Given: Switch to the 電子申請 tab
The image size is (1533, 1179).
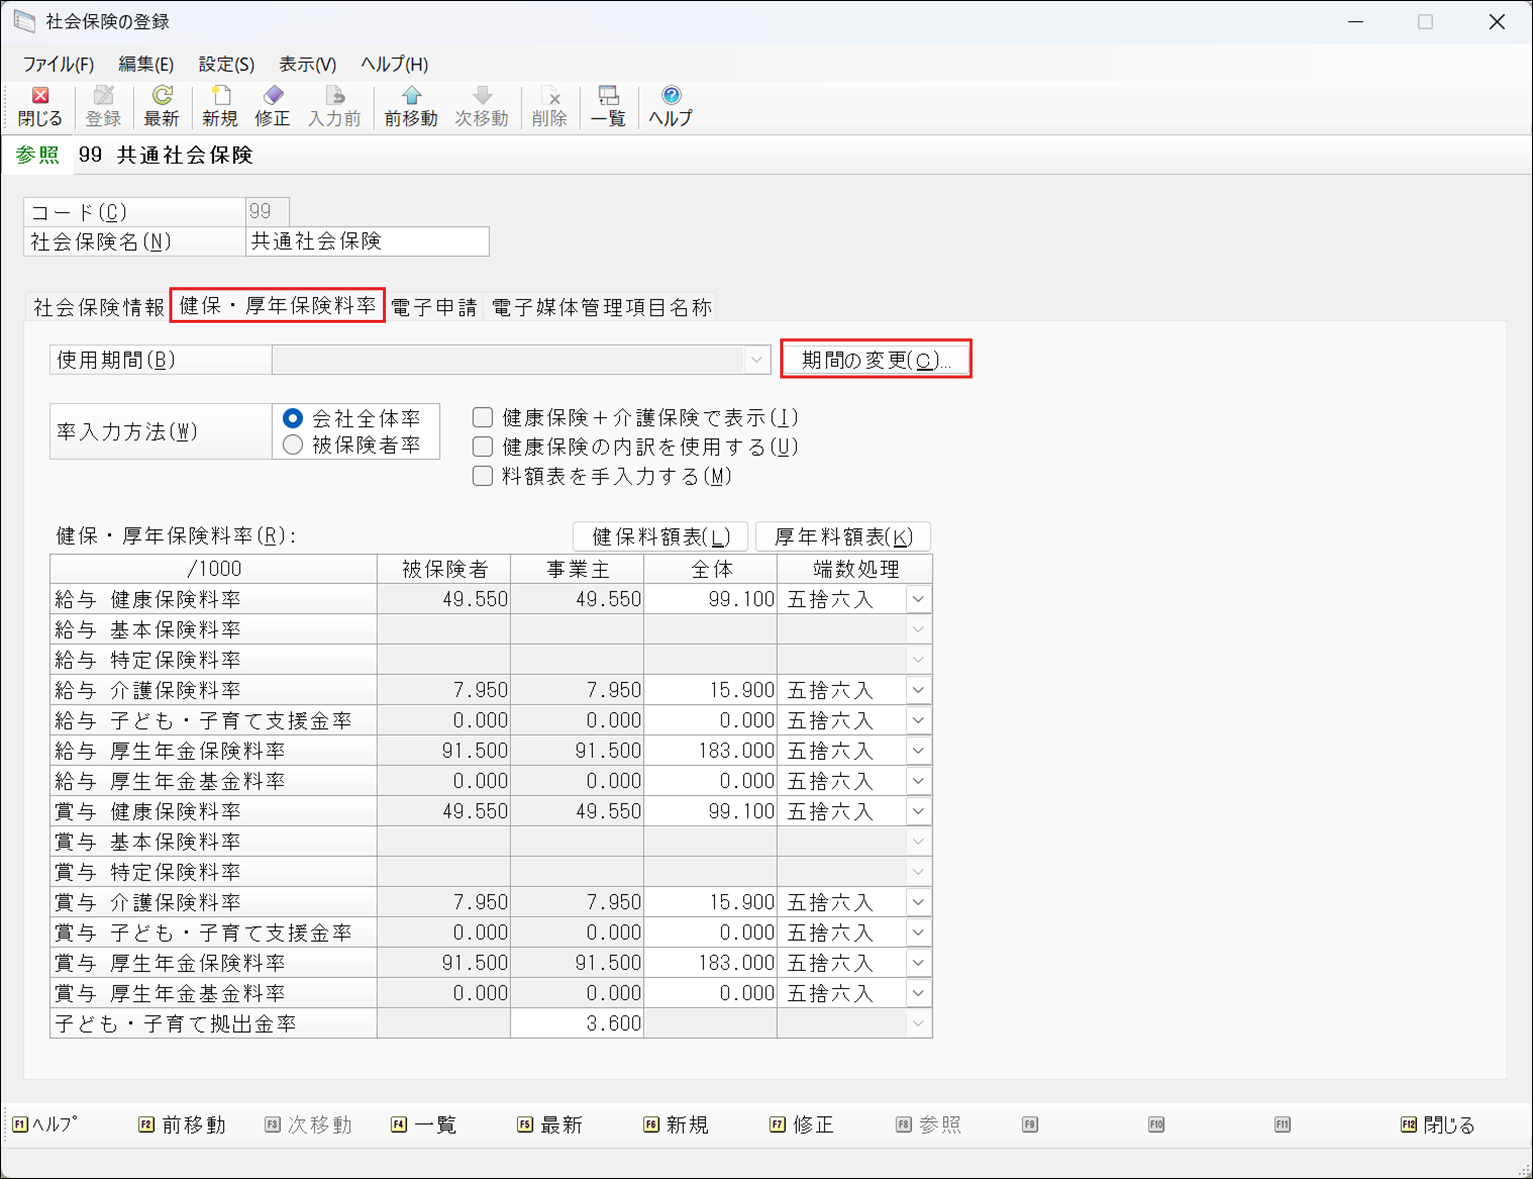Looking at the screenshot, I should click(434, 308).
